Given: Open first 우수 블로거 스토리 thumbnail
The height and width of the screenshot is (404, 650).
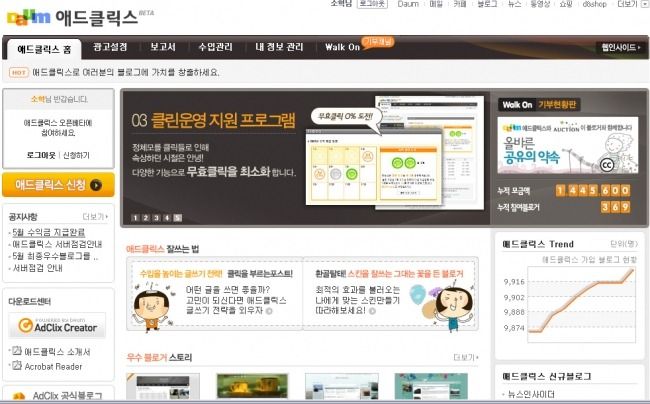Looking at the screenshot, I should pos(163,386).
